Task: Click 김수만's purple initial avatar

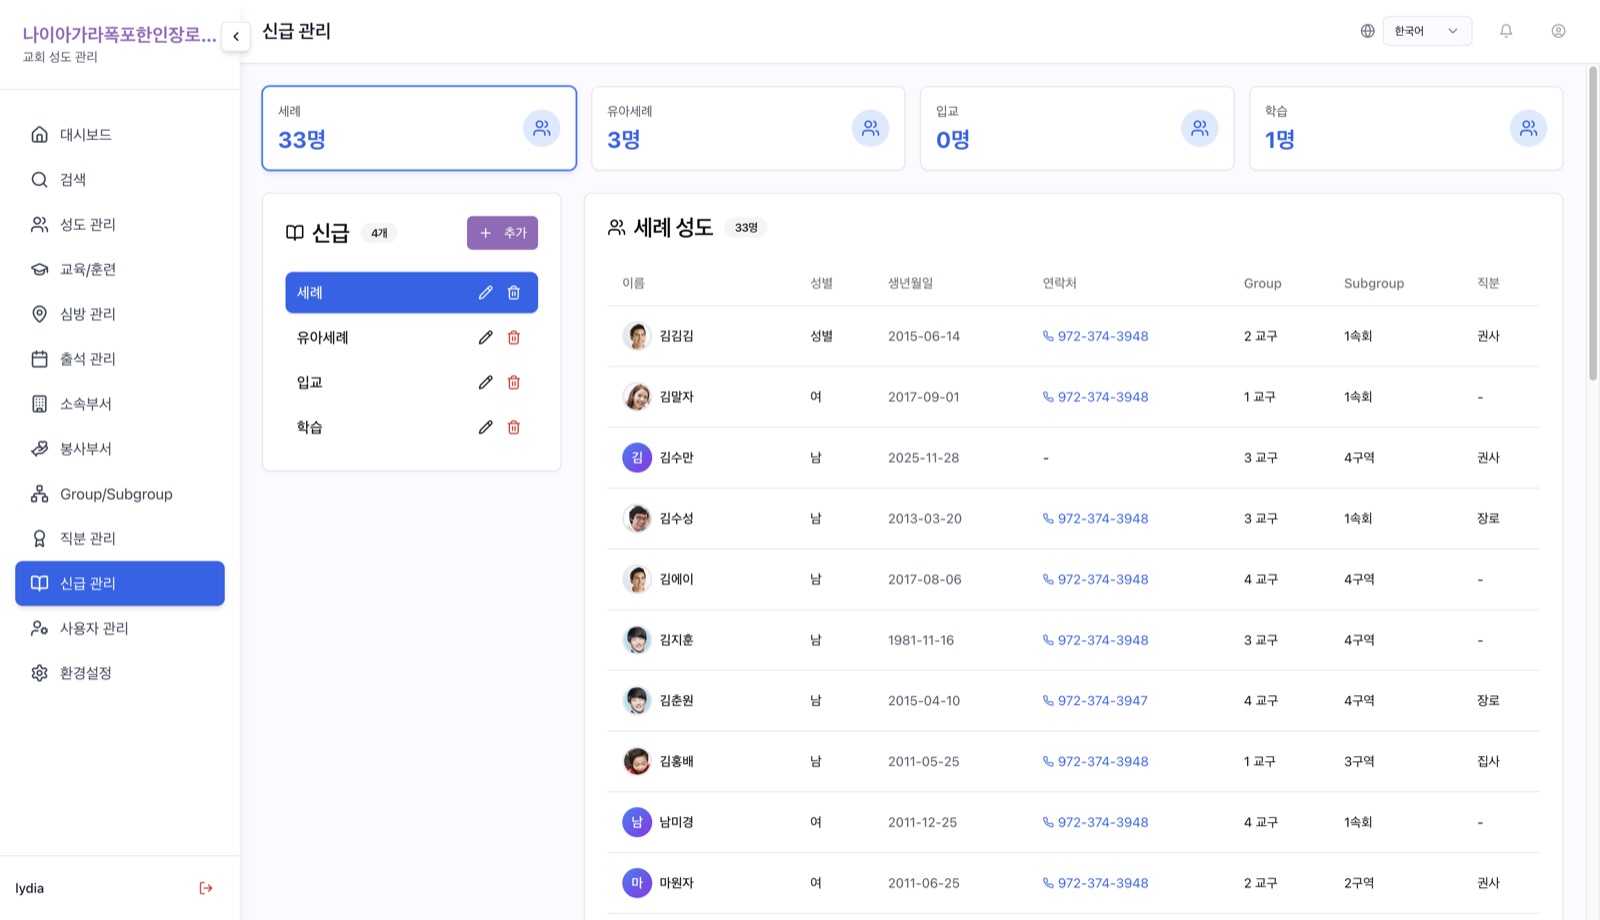Action: pyautogui.click(x=637, y=458)
